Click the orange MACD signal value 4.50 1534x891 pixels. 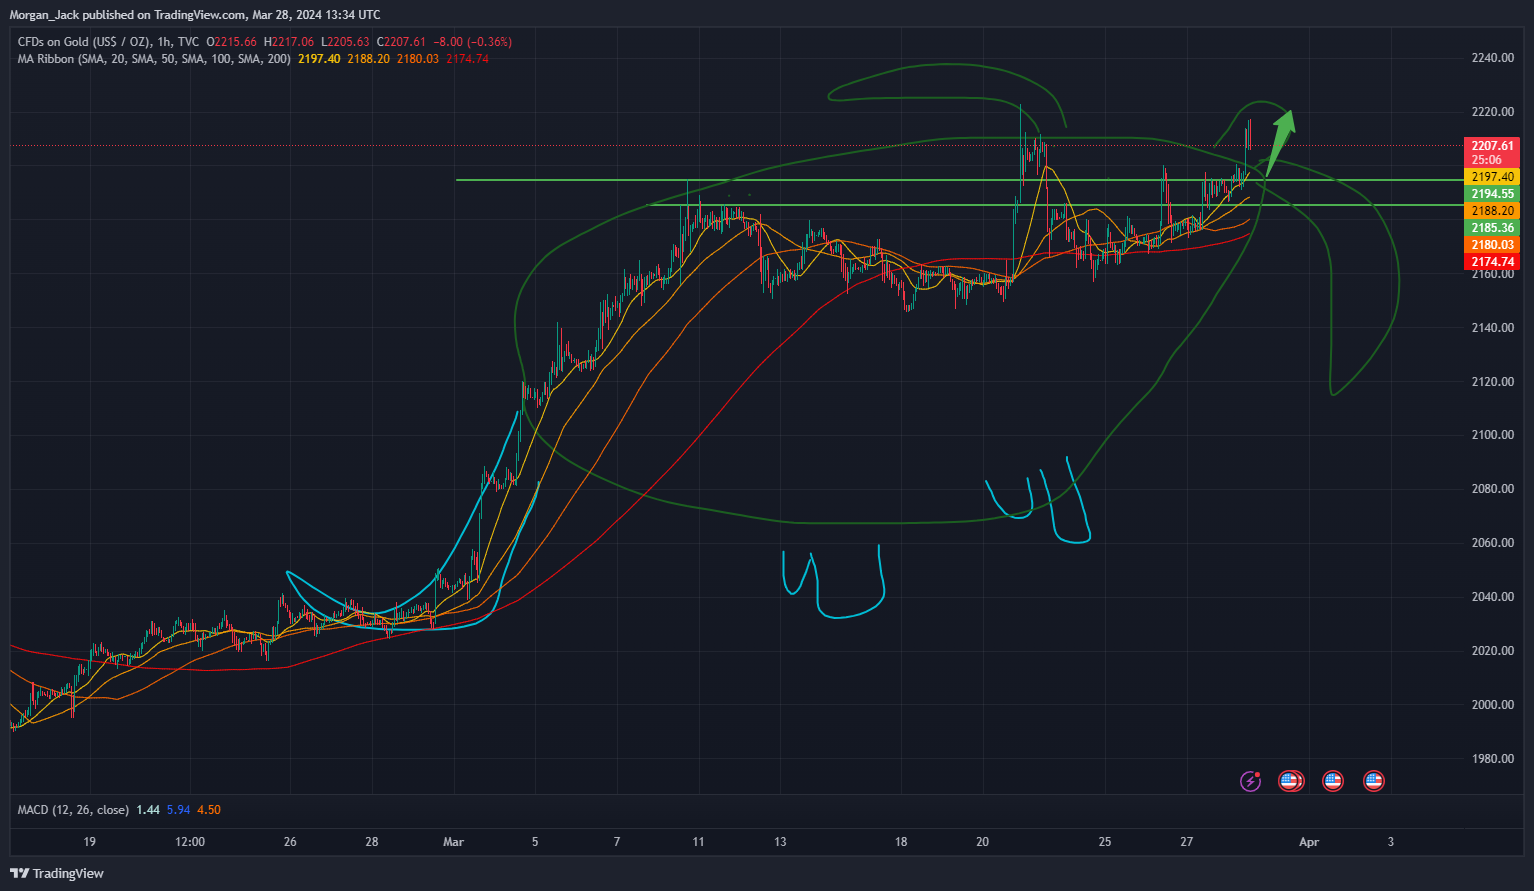pyautogui.click(x=209, y=810)
